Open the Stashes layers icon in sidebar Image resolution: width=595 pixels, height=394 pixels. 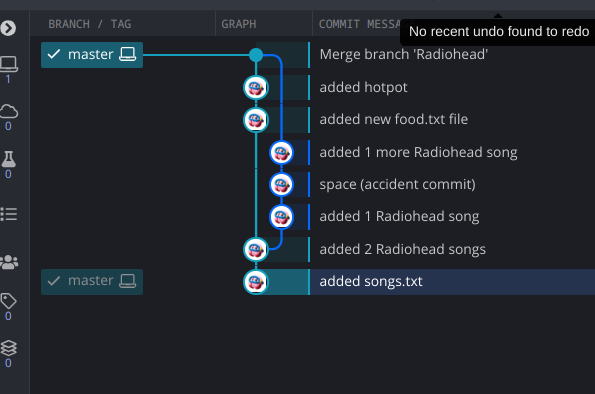point(8,348)
